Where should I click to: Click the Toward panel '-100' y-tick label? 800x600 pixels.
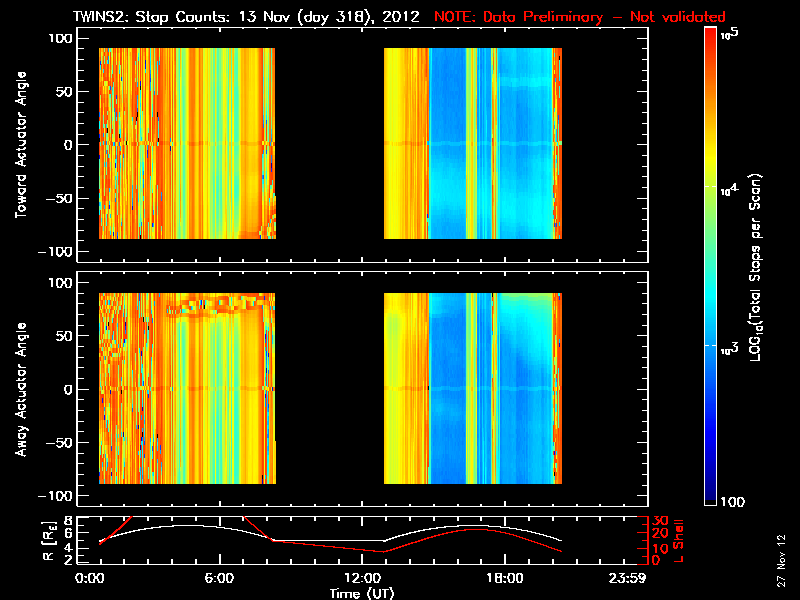pos(56,252)
